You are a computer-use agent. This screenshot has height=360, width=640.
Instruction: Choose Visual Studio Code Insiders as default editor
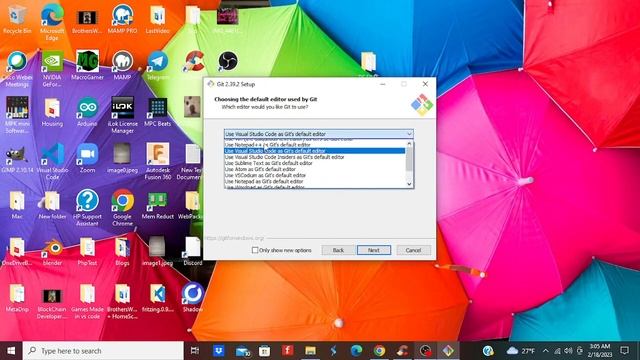(314, 157)
